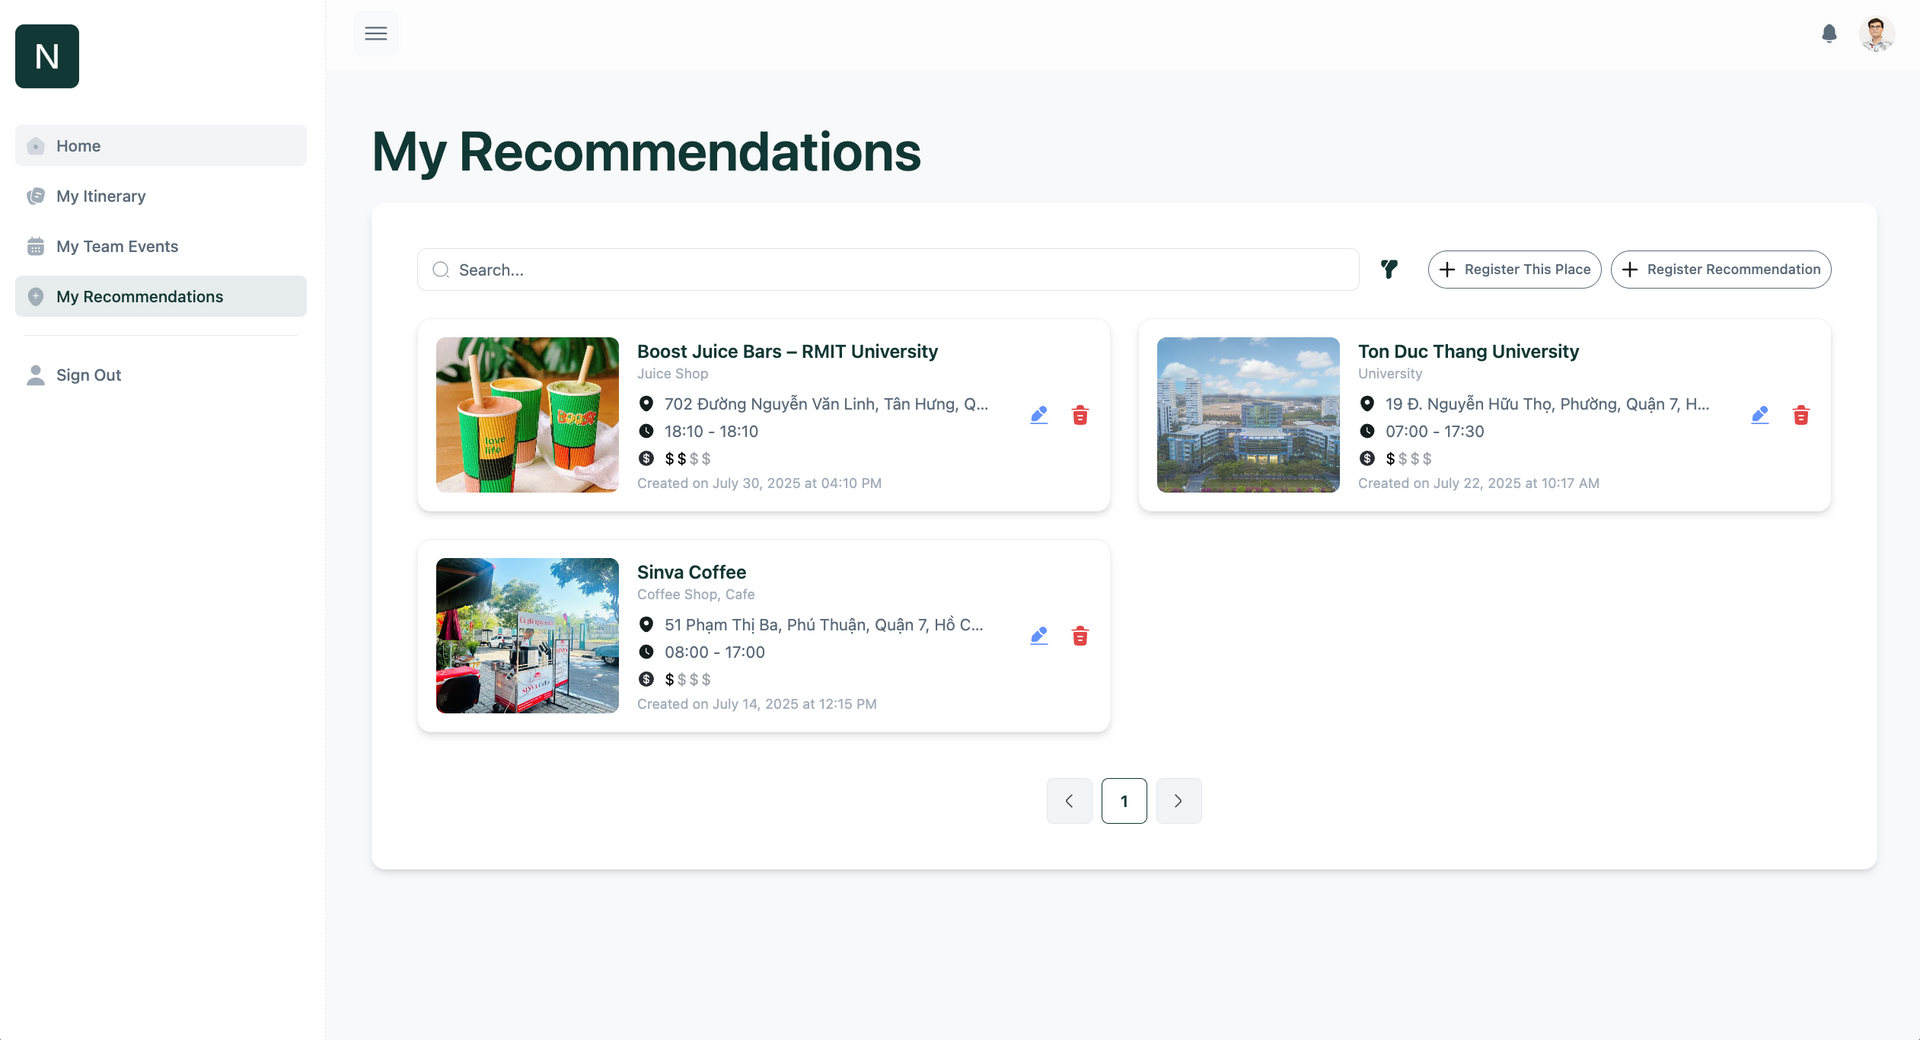Viewport: 1920px width, 1040px height.
Task: Select page 1 in pagination
Action: (x=1124, y=801)
